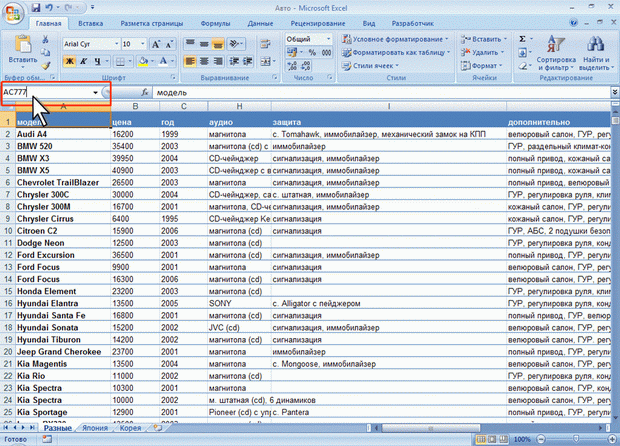Decrease font size with the small A

coord(169,44)
